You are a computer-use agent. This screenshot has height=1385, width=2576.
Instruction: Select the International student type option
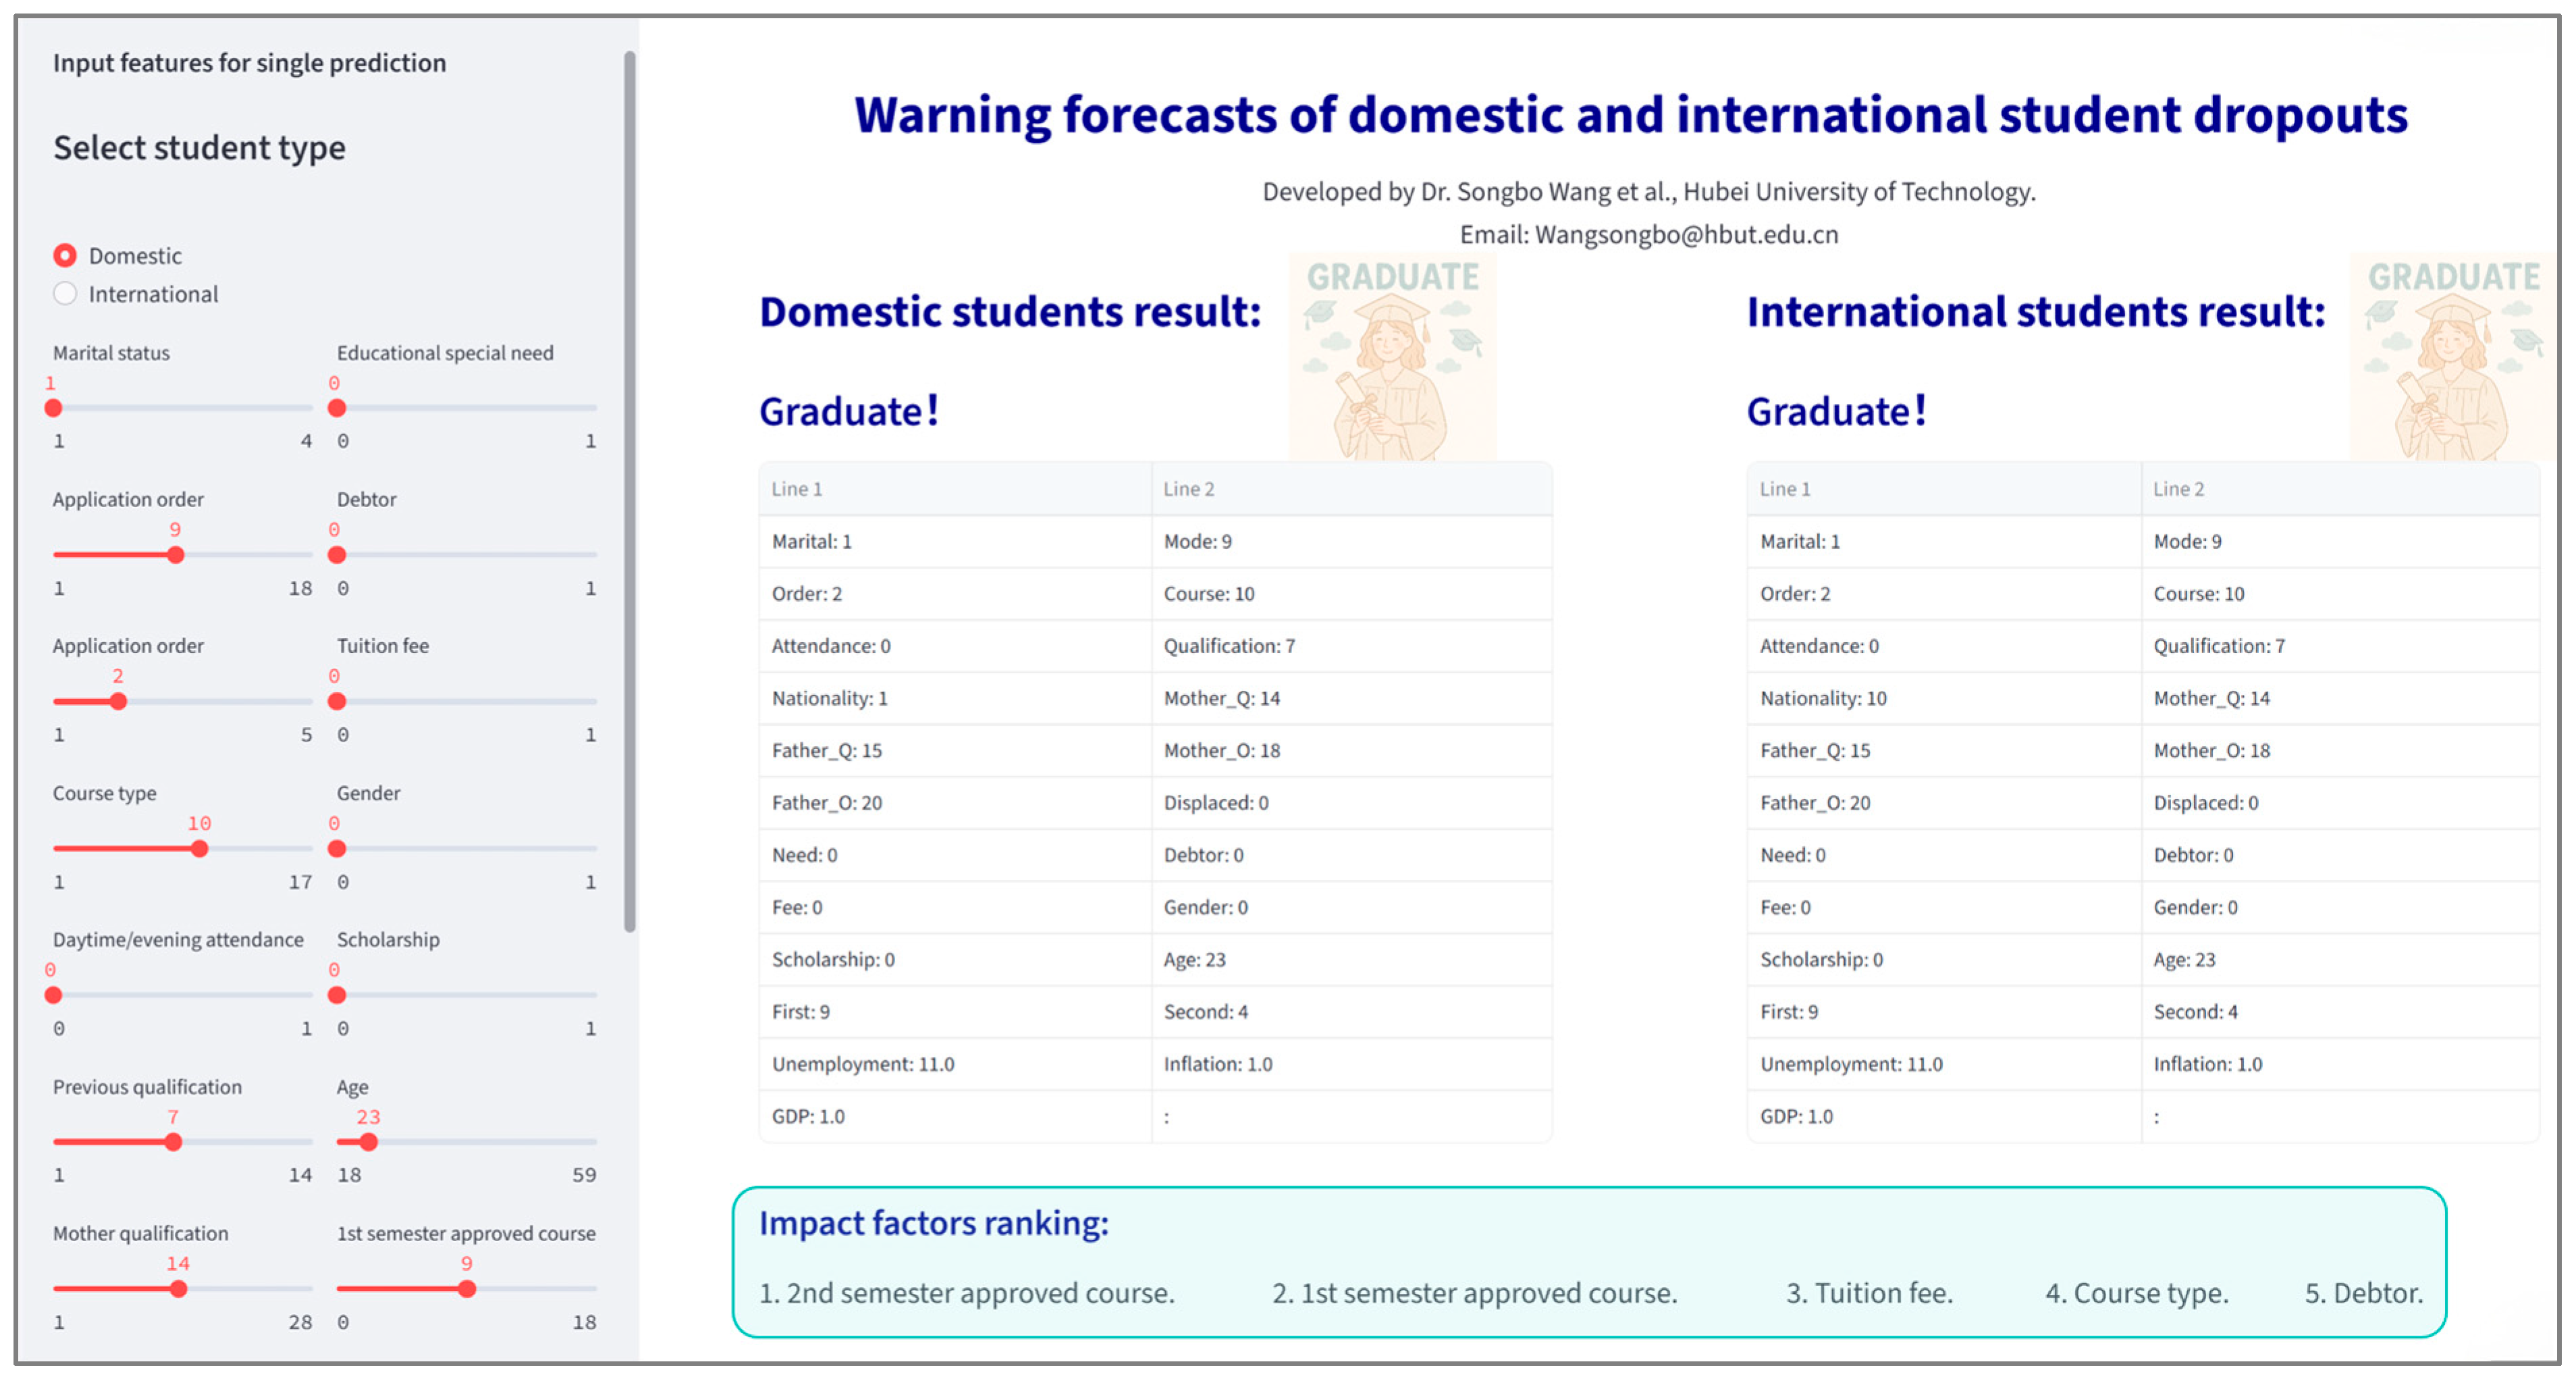tap(65, 294)
